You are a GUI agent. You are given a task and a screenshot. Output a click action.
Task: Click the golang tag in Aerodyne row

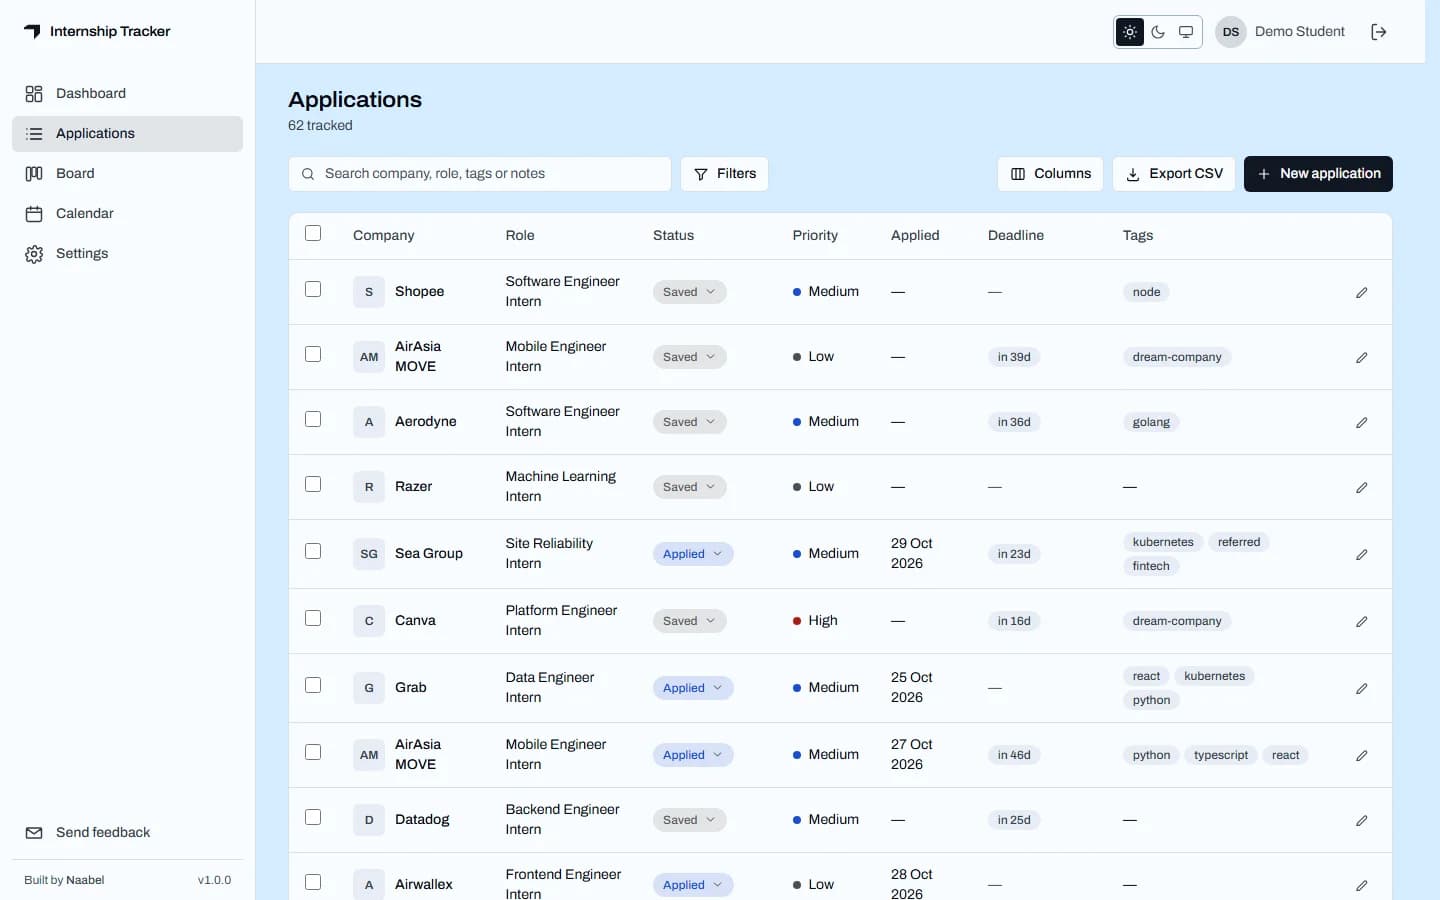1151,422
